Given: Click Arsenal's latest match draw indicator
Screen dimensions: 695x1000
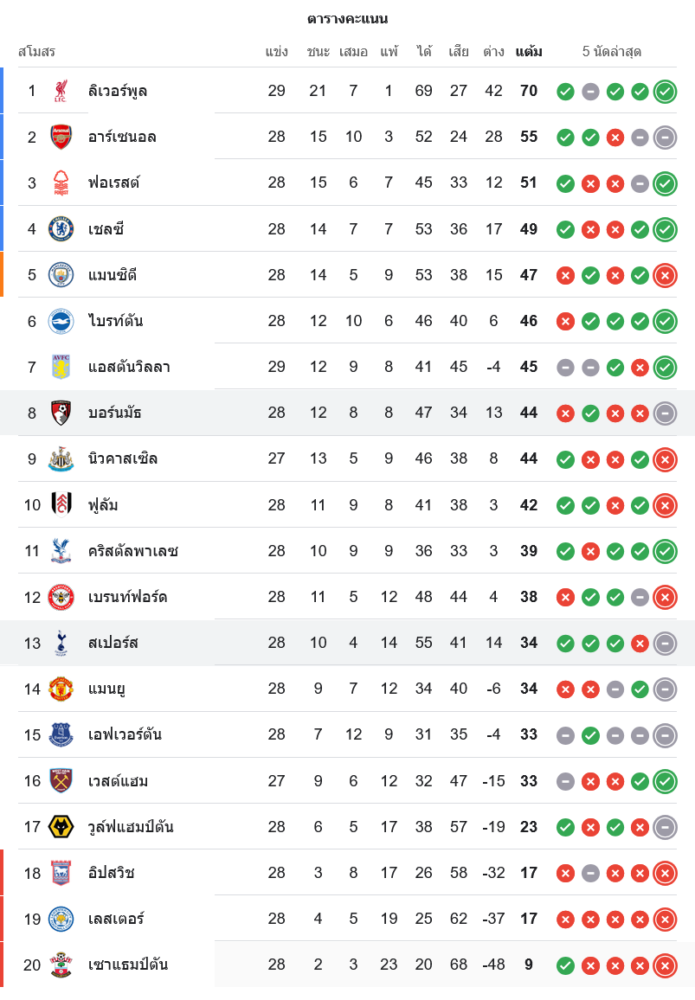Looking at the screenshot, I should click(665, 138).
